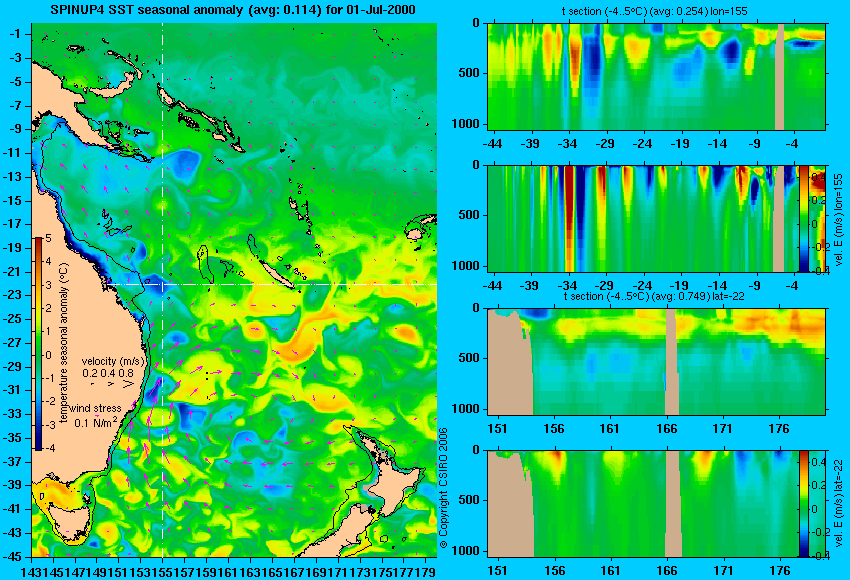Click the temperature anomaly color bar on the map
The width and height of the screenshot is (850, 580).
pyautogui.click(x=38, y=344)
